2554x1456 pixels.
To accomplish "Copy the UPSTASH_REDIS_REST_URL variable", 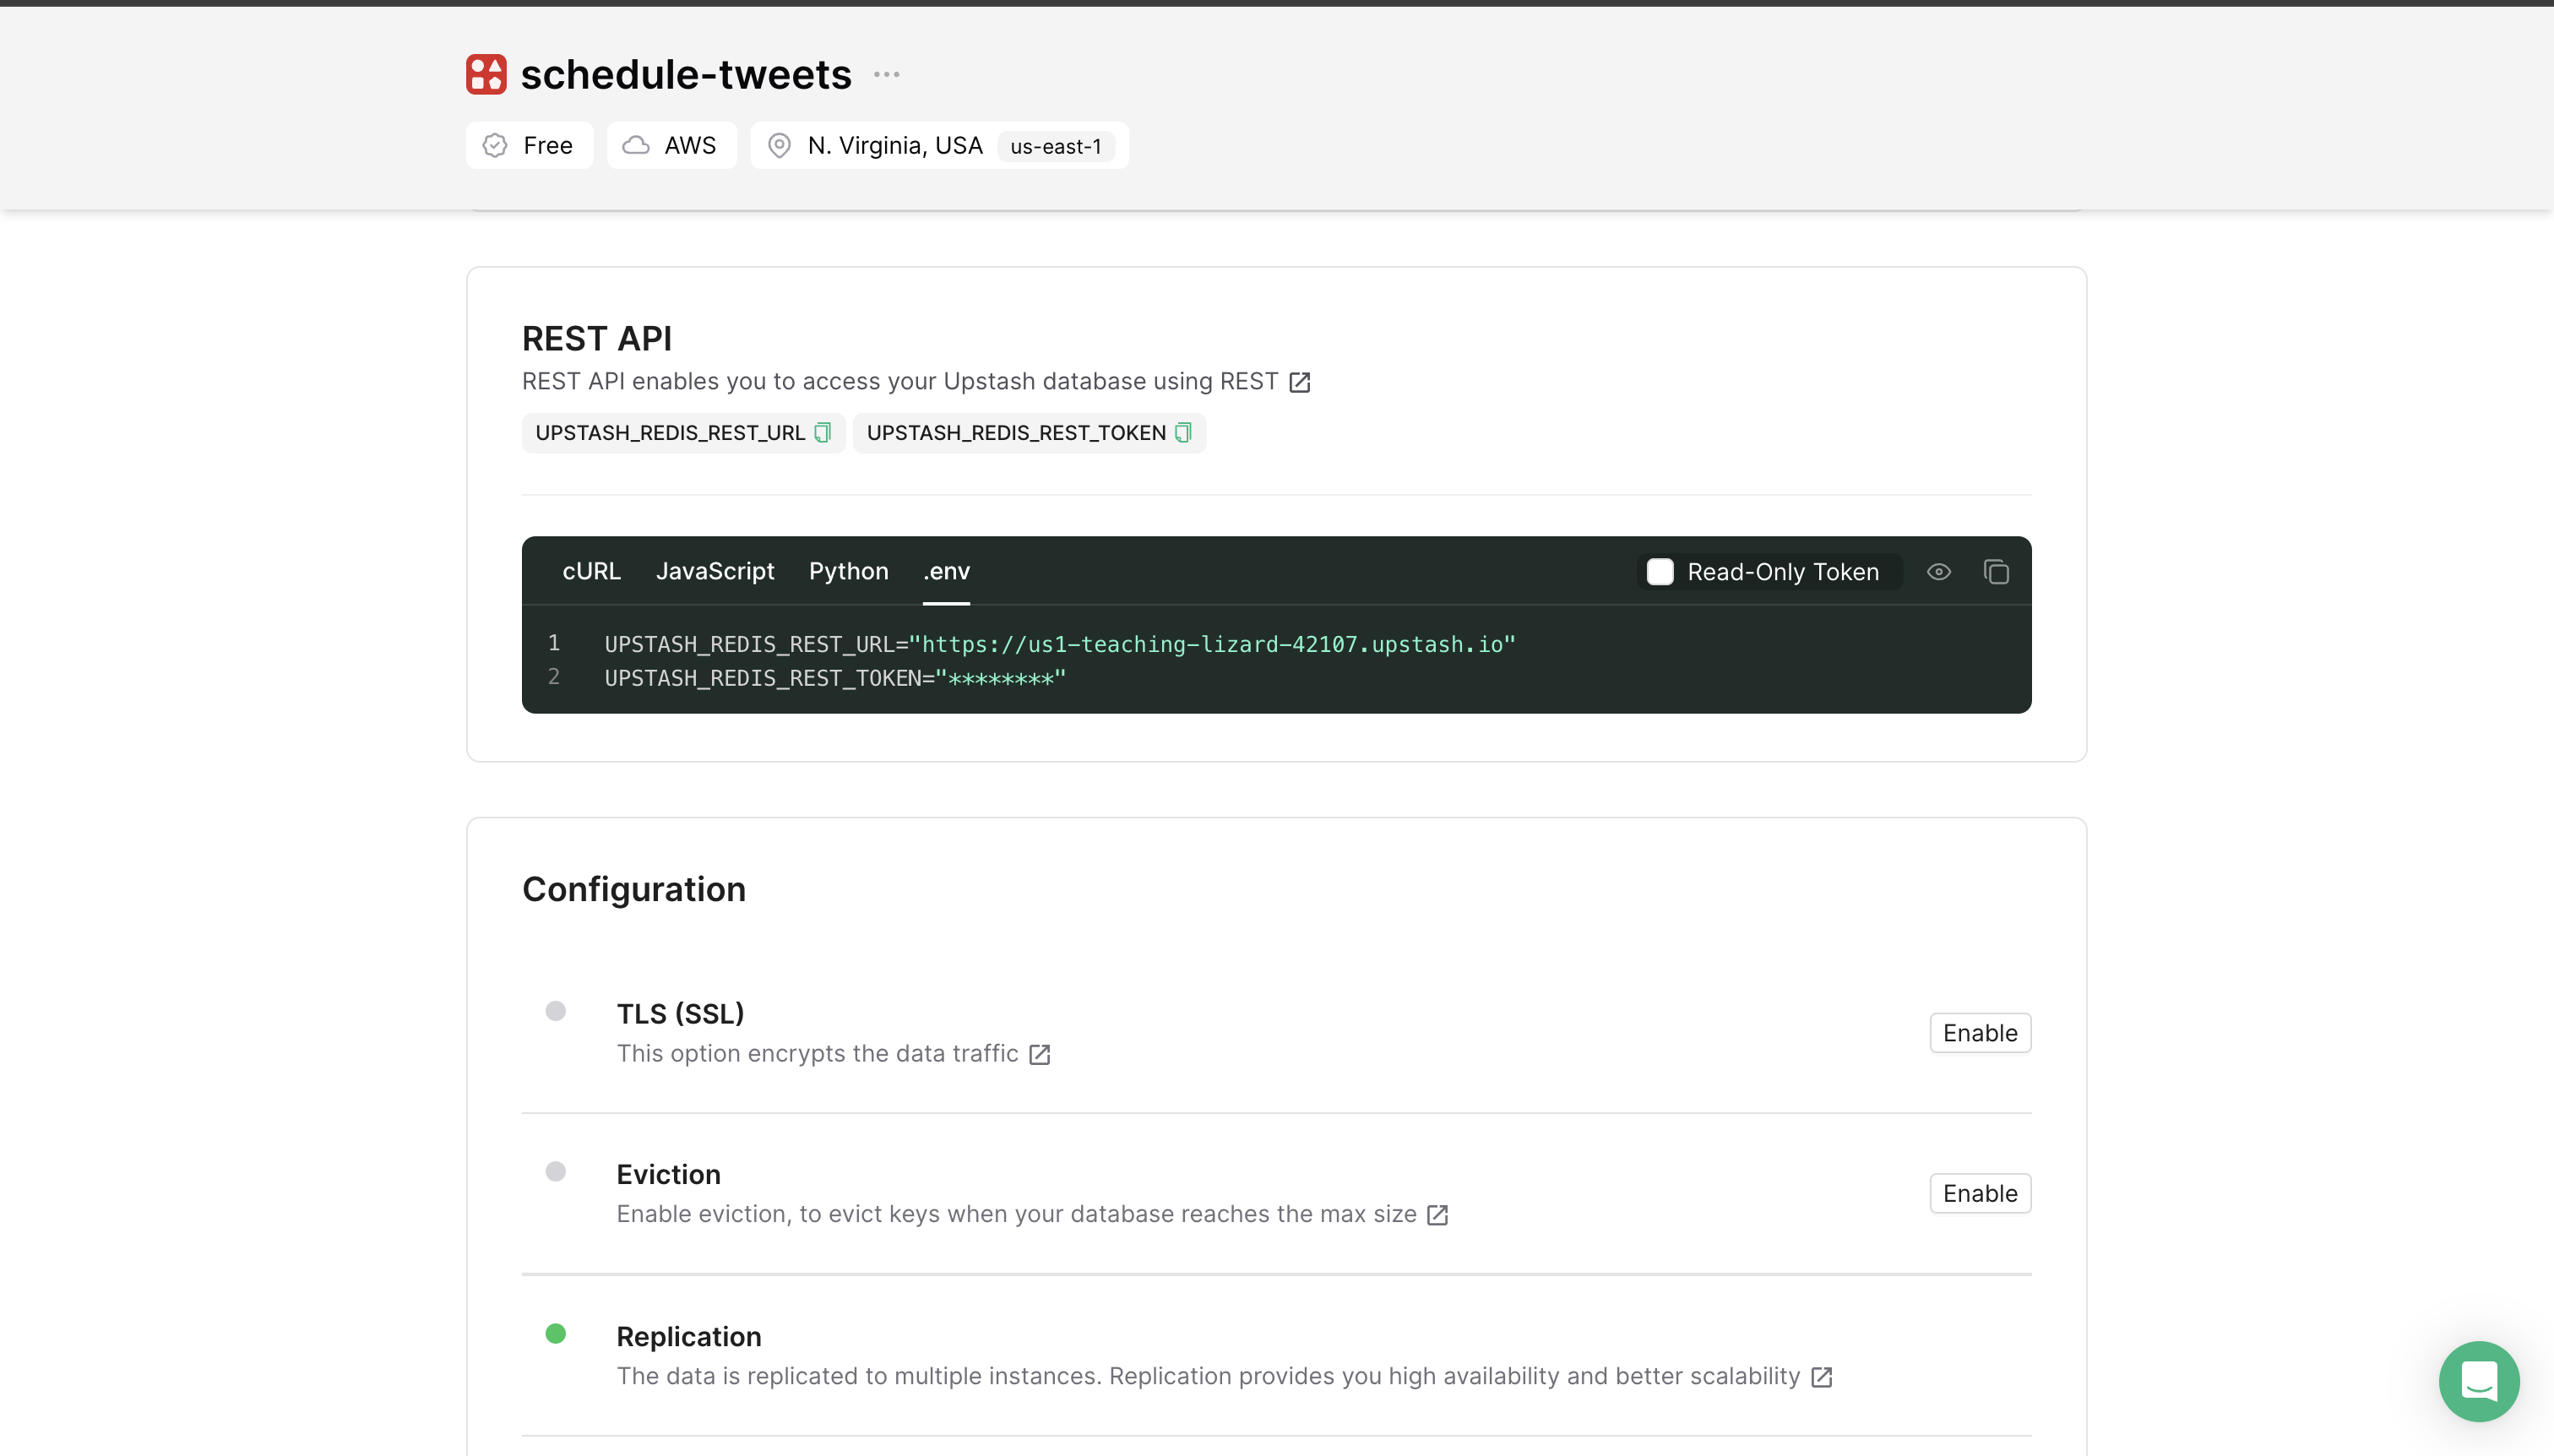I will click(x=822, y=432).
